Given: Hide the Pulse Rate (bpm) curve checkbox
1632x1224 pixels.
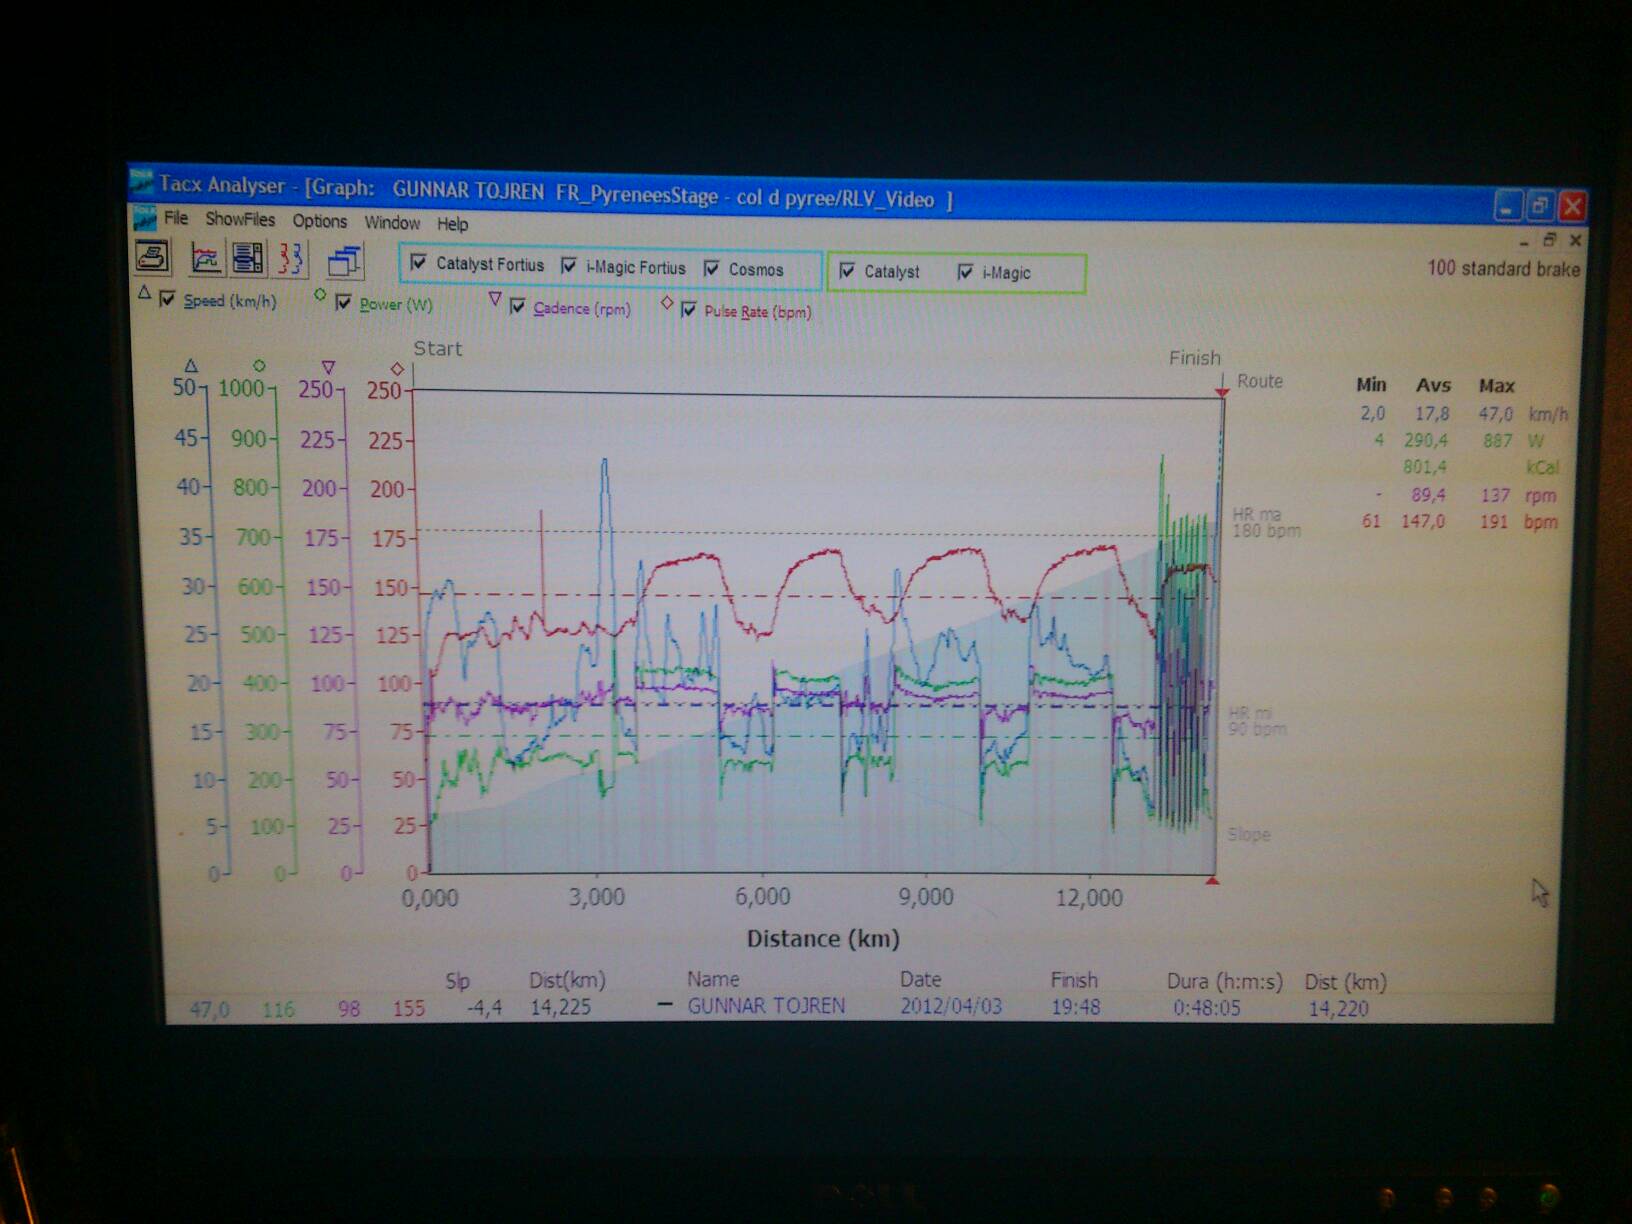Looking at the screenshot, I should [x=689, y=310].
